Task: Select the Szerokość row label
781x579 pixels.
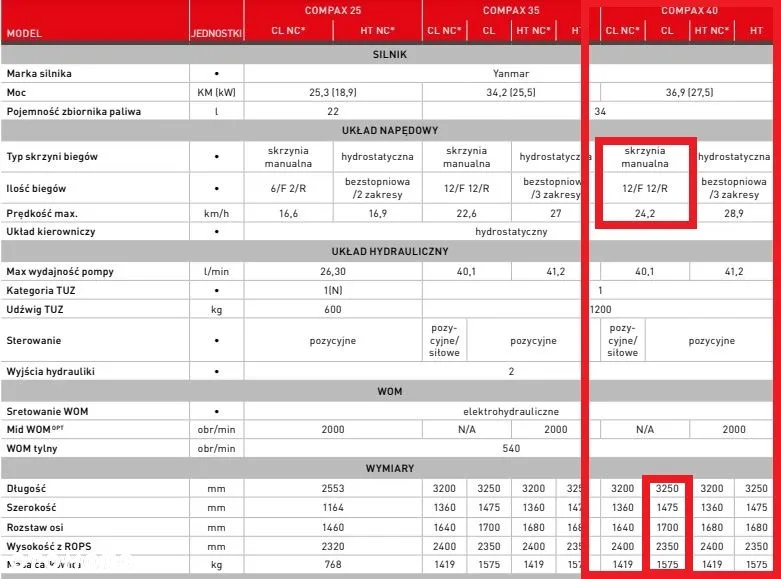Action: (x=31, y=508)
